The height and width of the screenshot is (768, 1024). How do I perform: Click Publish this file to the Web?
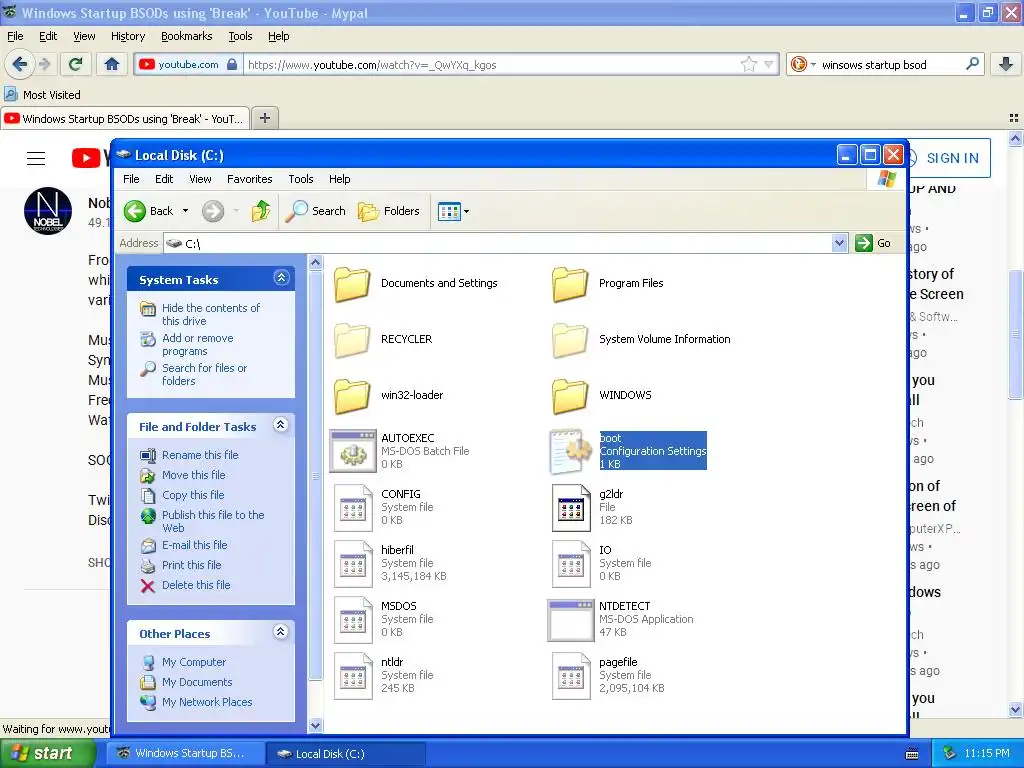click(x=213, y=521)
